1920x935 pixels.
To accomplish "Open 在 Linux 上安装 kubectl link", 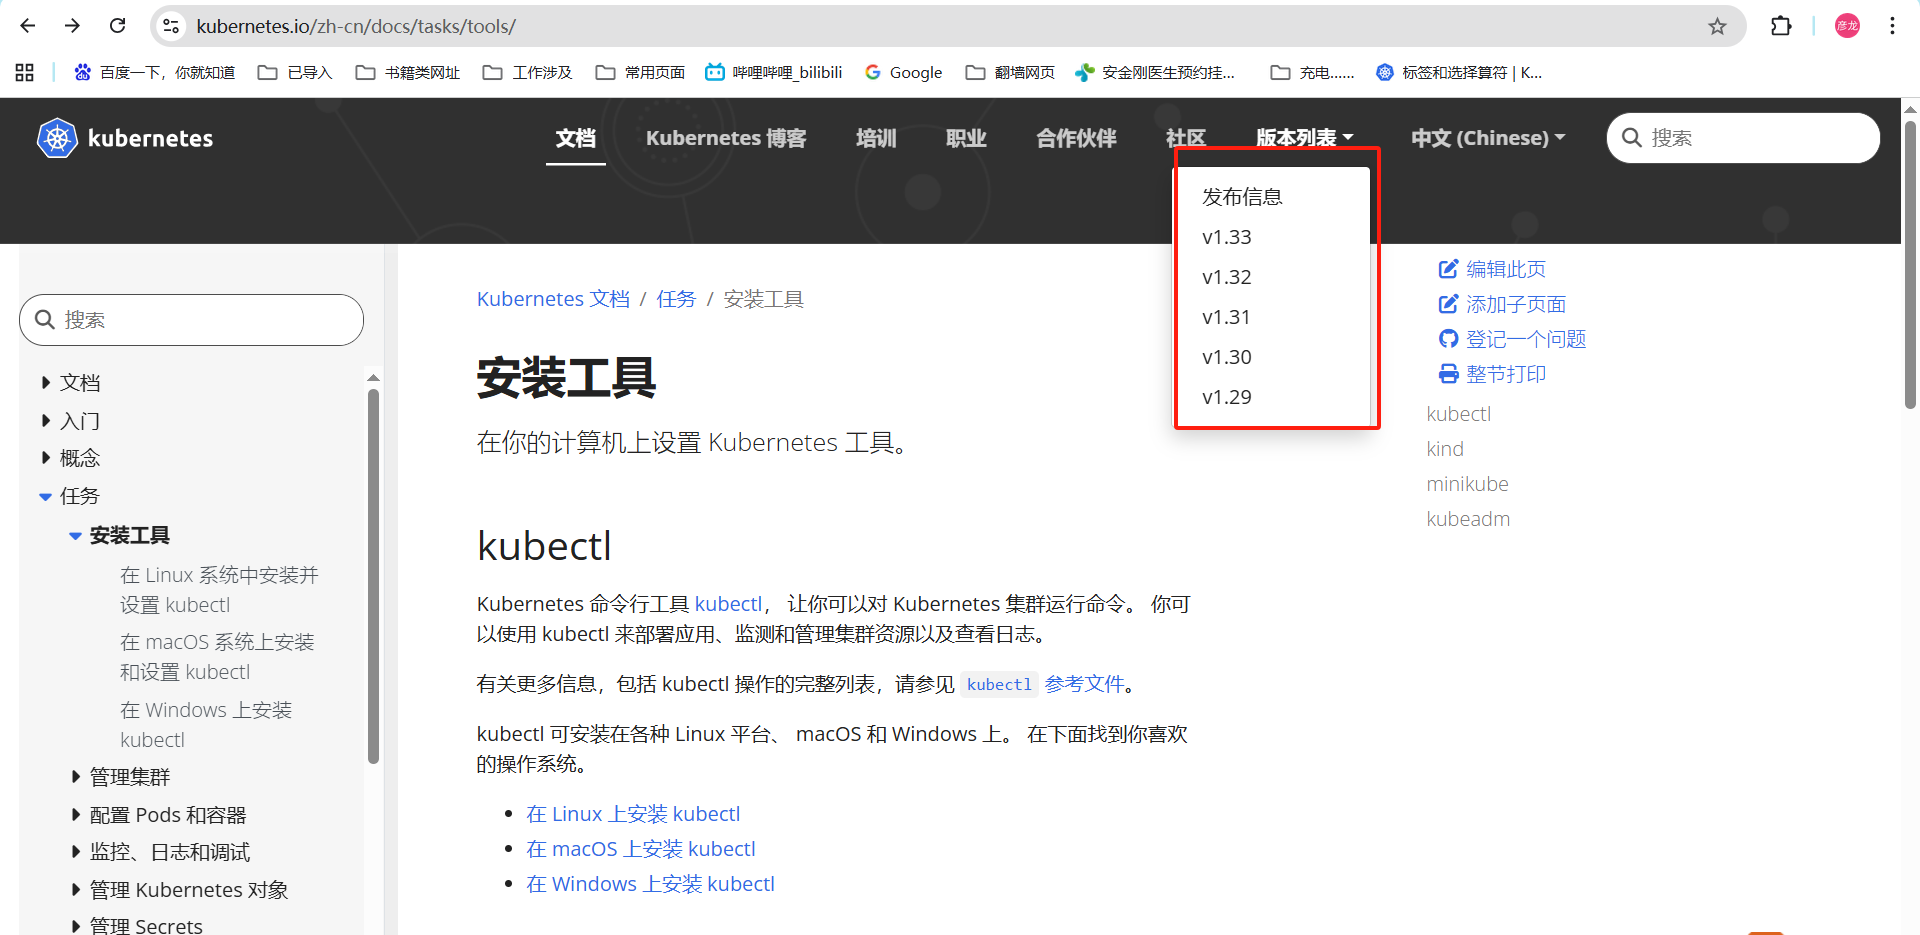I will 633,814.
